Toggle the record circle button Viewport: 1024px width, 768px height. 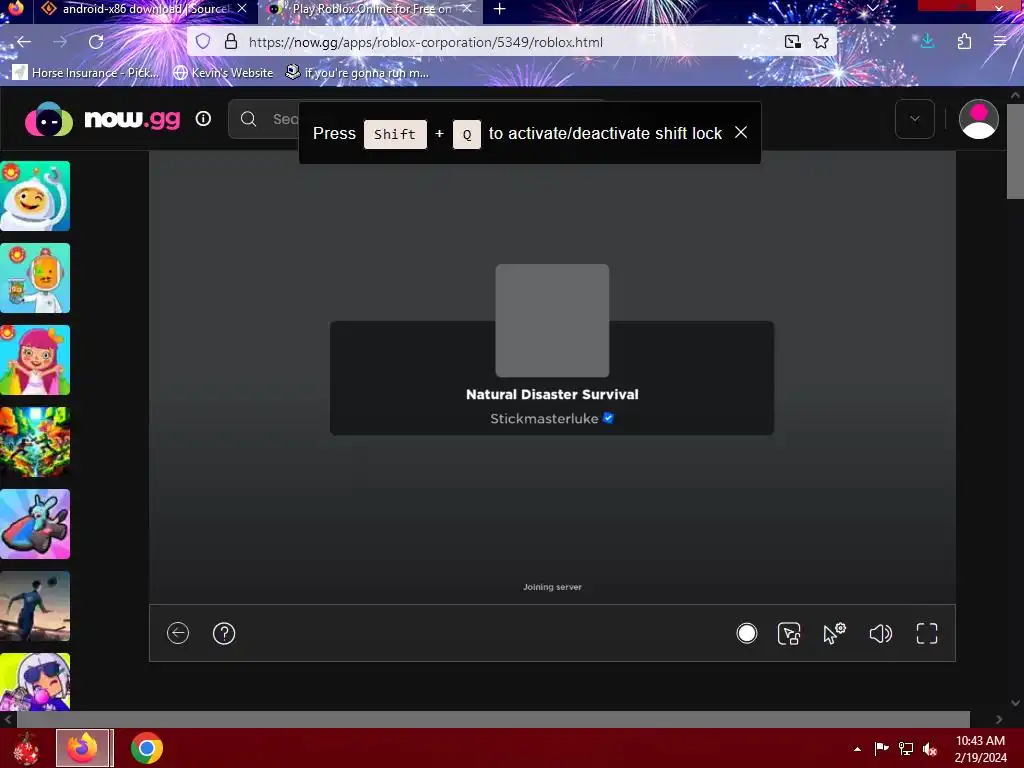click(746, 633)
